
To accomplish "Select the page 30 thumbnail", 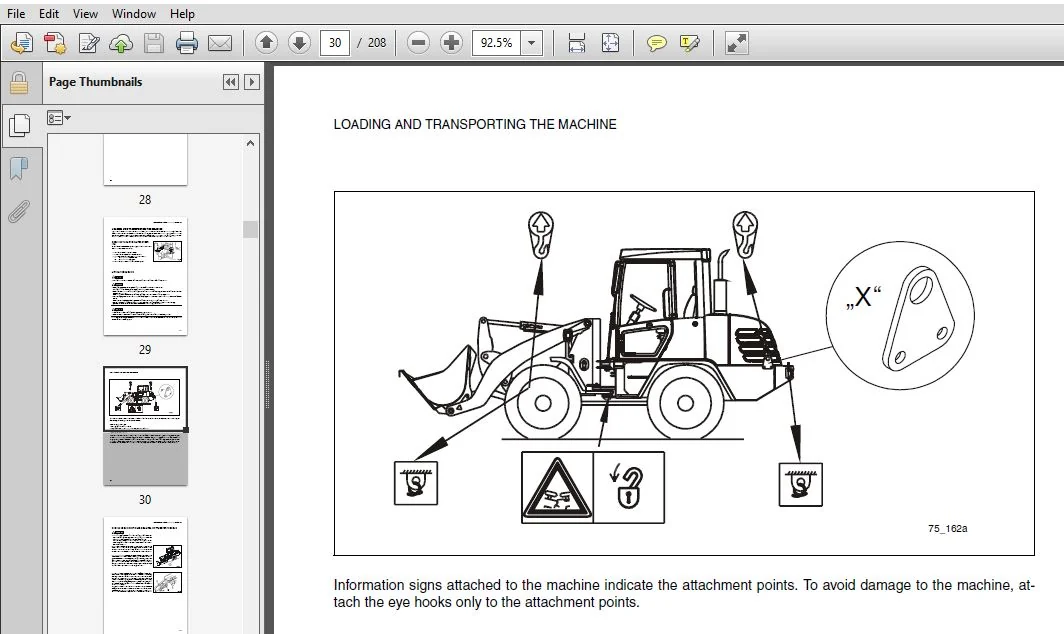I will click(x=145, y=426).
